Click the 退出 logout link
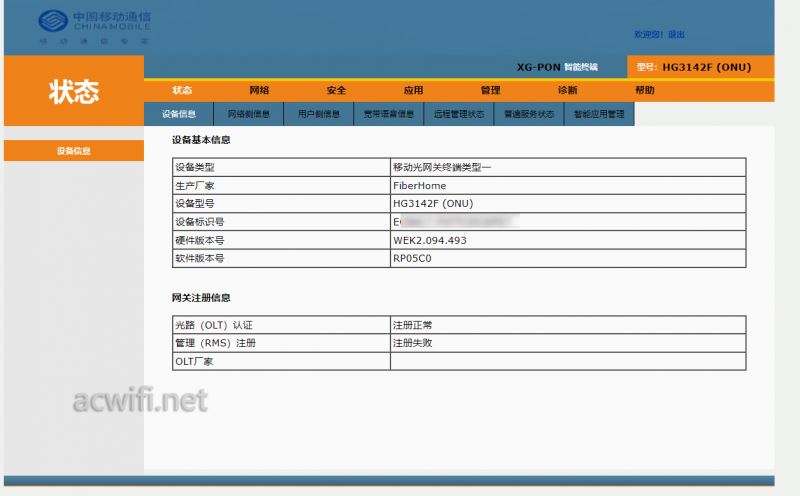Screen dimensions: 800x496 [676, 35]
